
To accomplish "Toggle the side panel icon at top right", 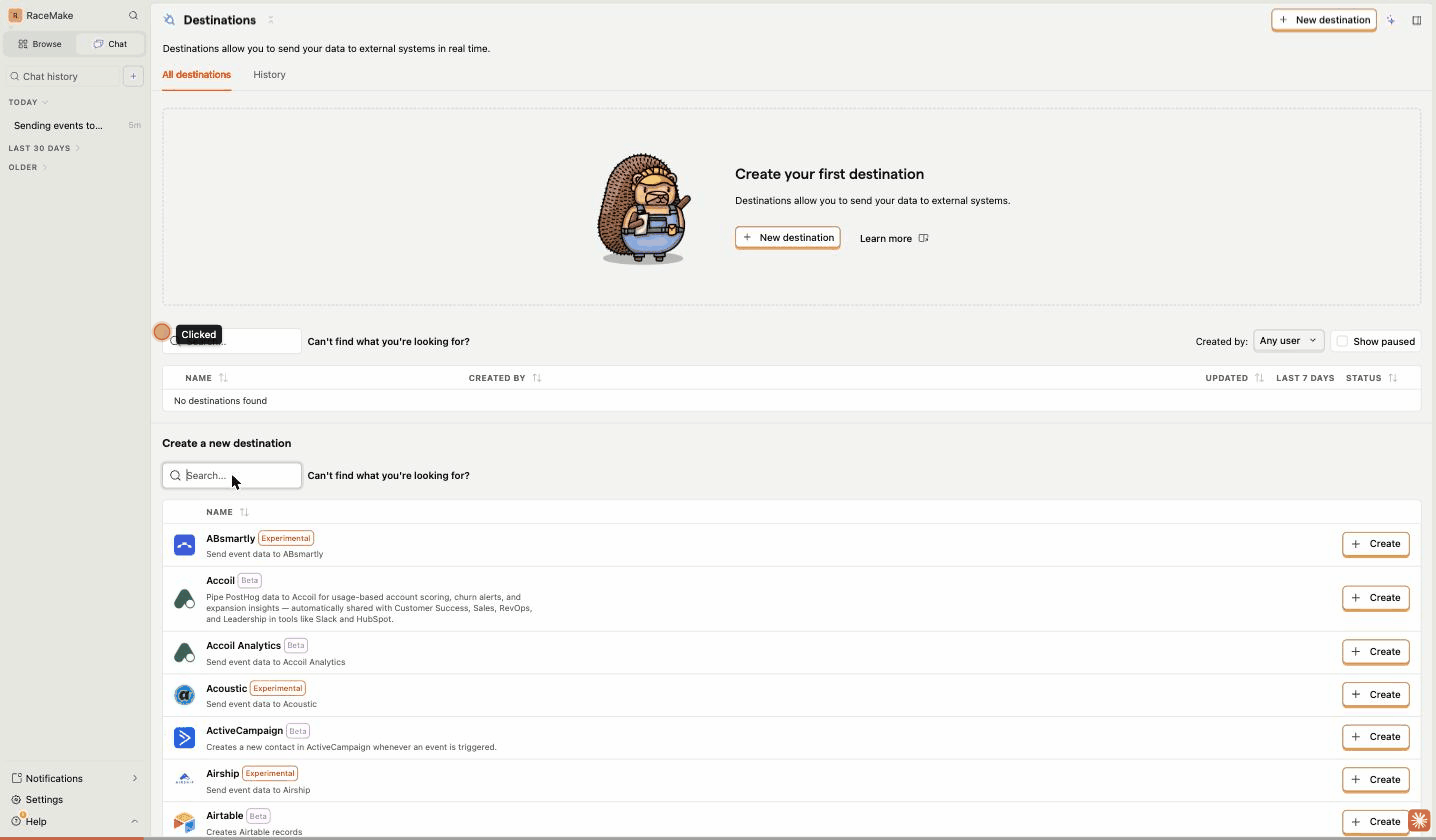I will click(1417, 20).
